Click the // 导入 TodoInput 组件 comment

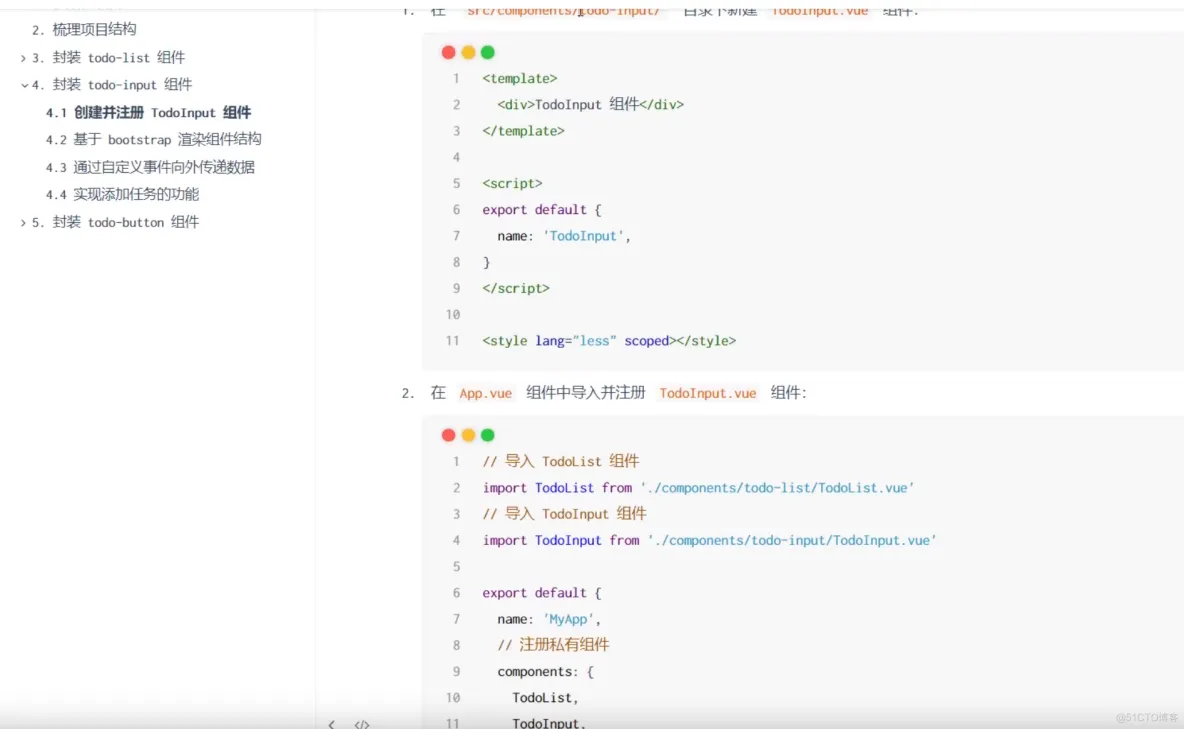click(565, 514)
